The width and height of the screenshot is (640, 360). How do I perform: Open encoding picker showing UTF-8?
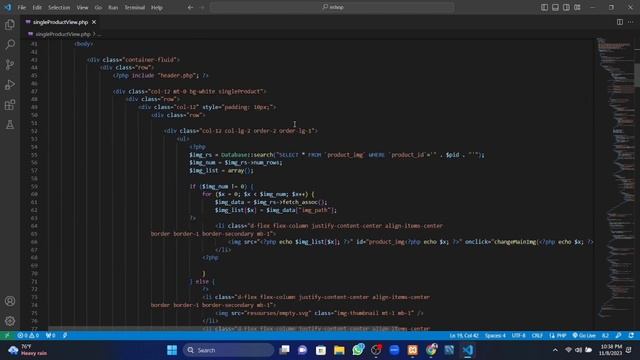tap(518, 336)
